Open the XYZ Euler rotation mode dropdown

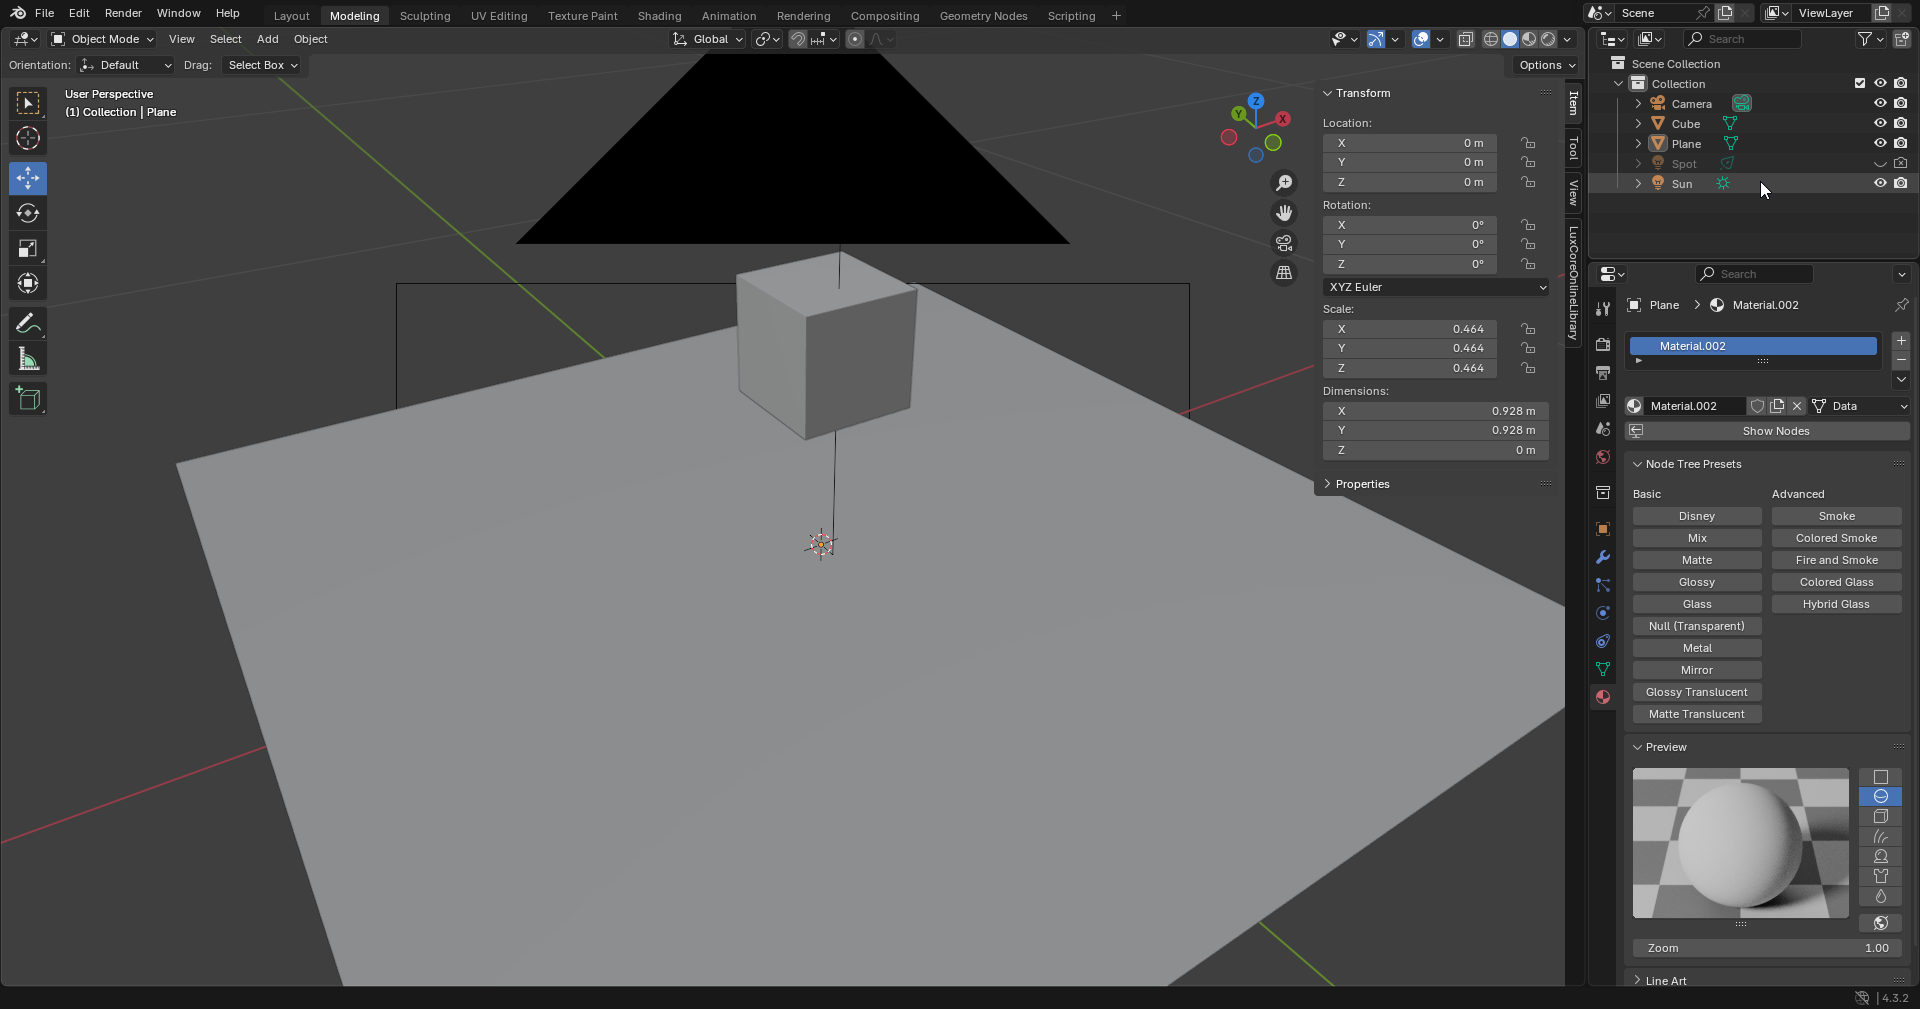1436,287
